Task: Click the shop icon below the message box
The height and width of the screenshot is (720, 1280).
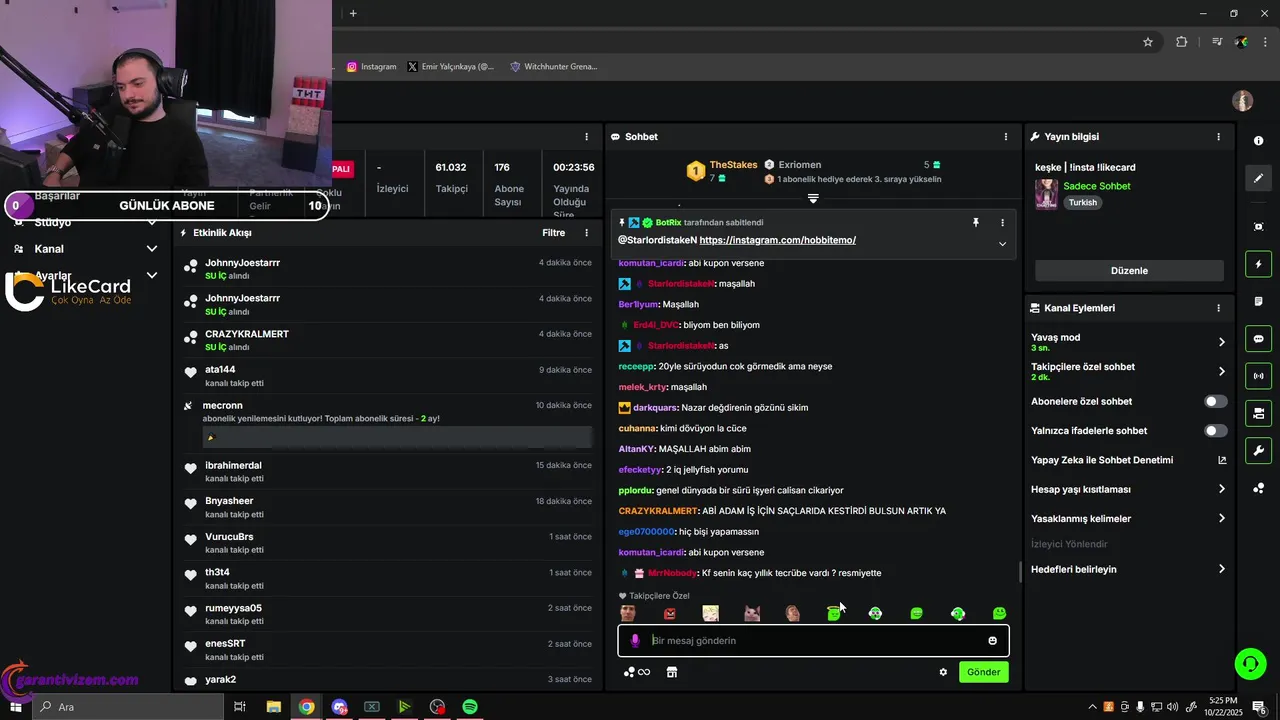Action: 672,672
